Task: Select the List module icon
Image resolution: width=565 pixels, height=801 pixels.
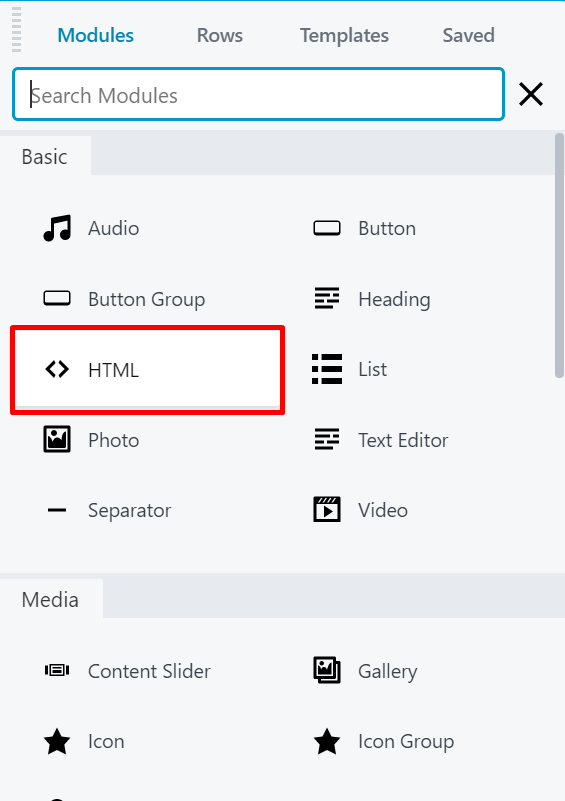Action: [327, 369]
